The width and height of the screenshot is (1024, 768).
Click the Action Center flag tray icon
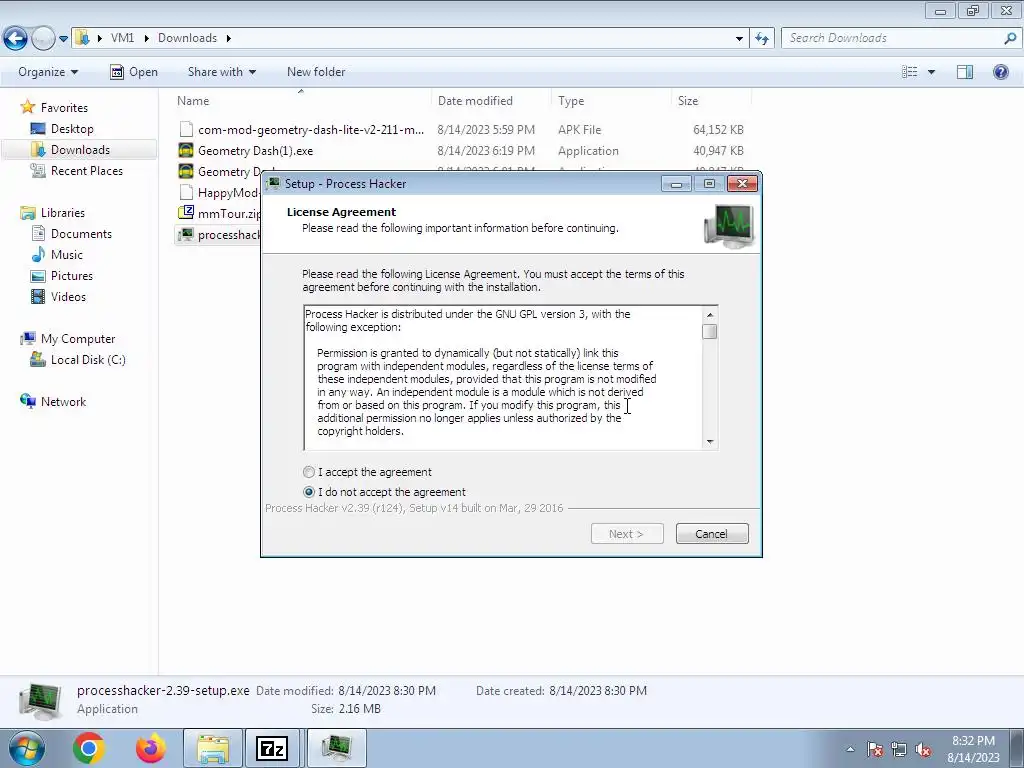pyautogui.click(x=875, y=749)
